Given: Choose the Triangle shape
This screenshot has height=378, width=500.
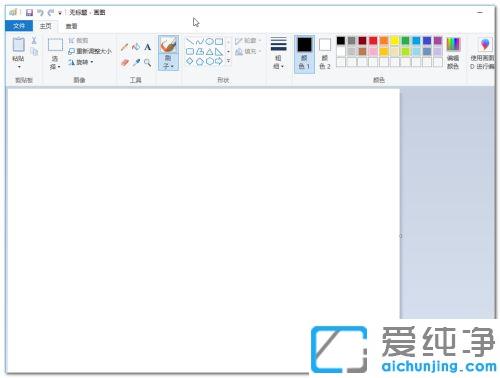Looking at the screenshot, I should tap(209, 51).
